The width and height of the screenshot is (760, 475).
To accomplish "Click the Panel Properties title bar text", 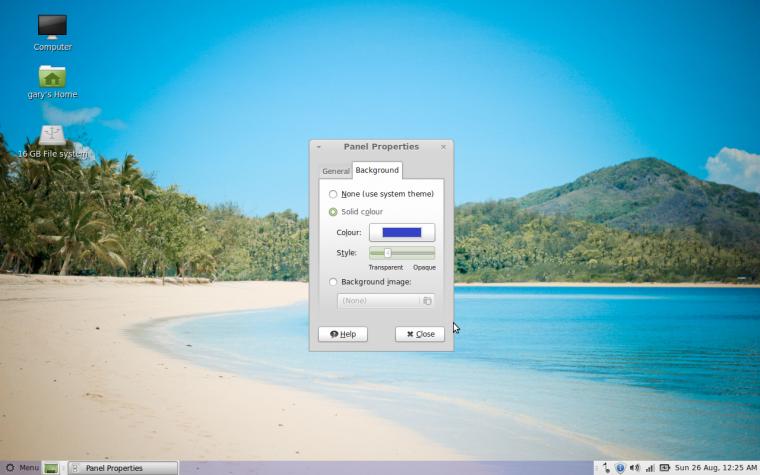I will coord(381,146).
